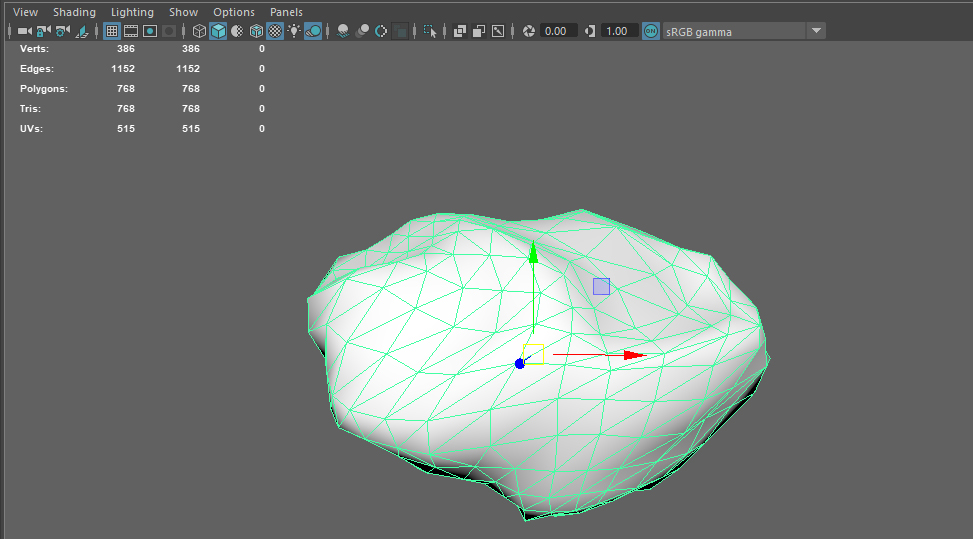Click the Select Camera icon
The height and width of the screenshot is (539, 973).
click(24, 31)
